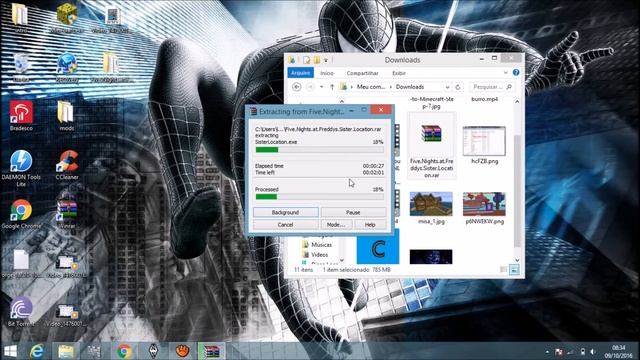Go up one folder level

(332, 87)
